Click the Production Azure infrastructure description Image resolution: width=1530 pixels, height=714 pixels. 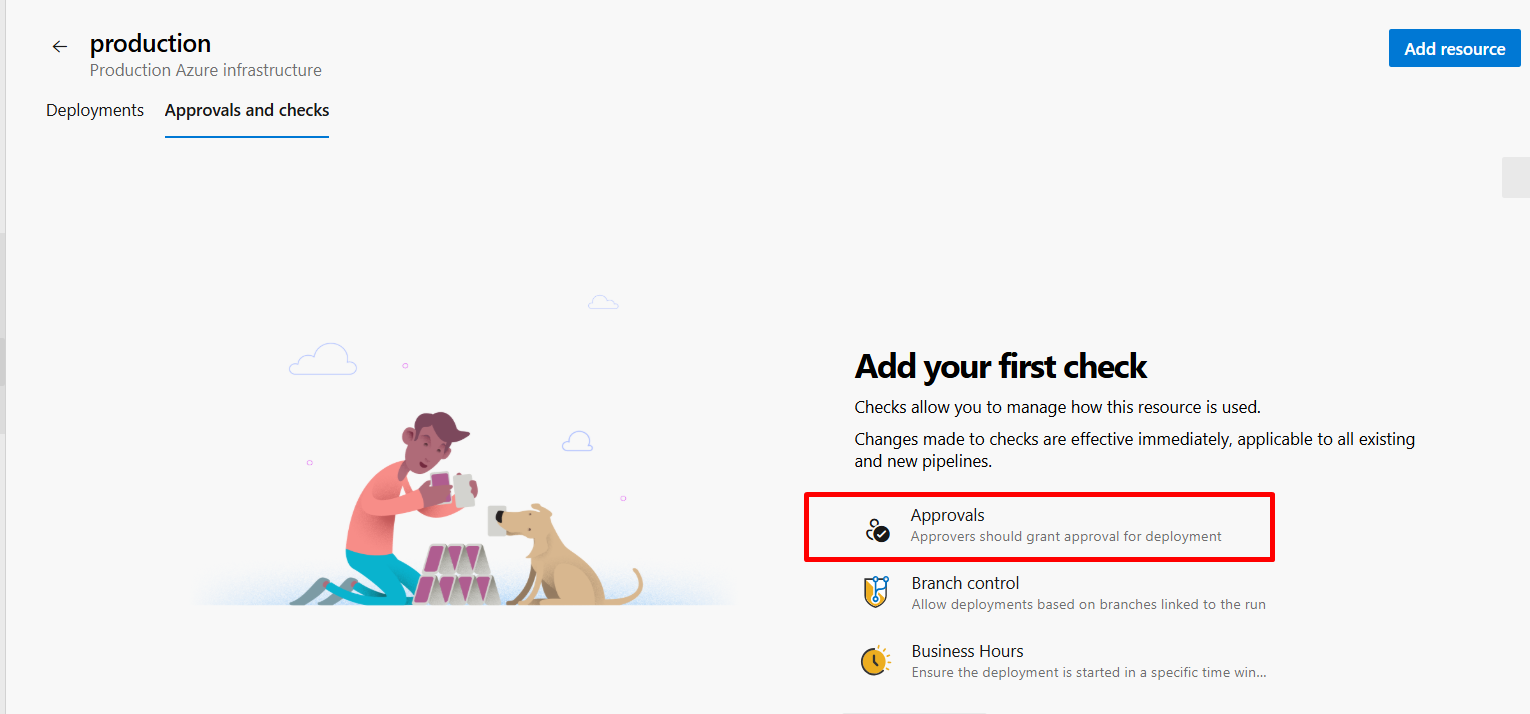tap(205, 70)
